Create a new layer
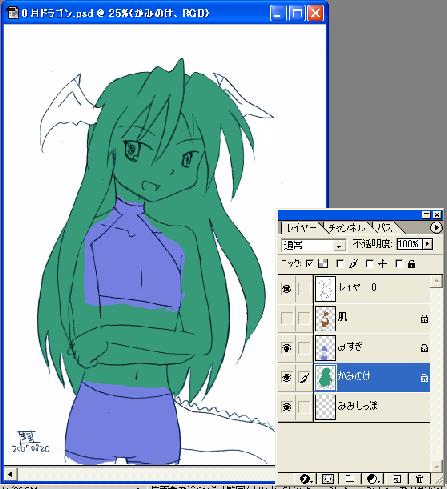 tap(397, 479)
